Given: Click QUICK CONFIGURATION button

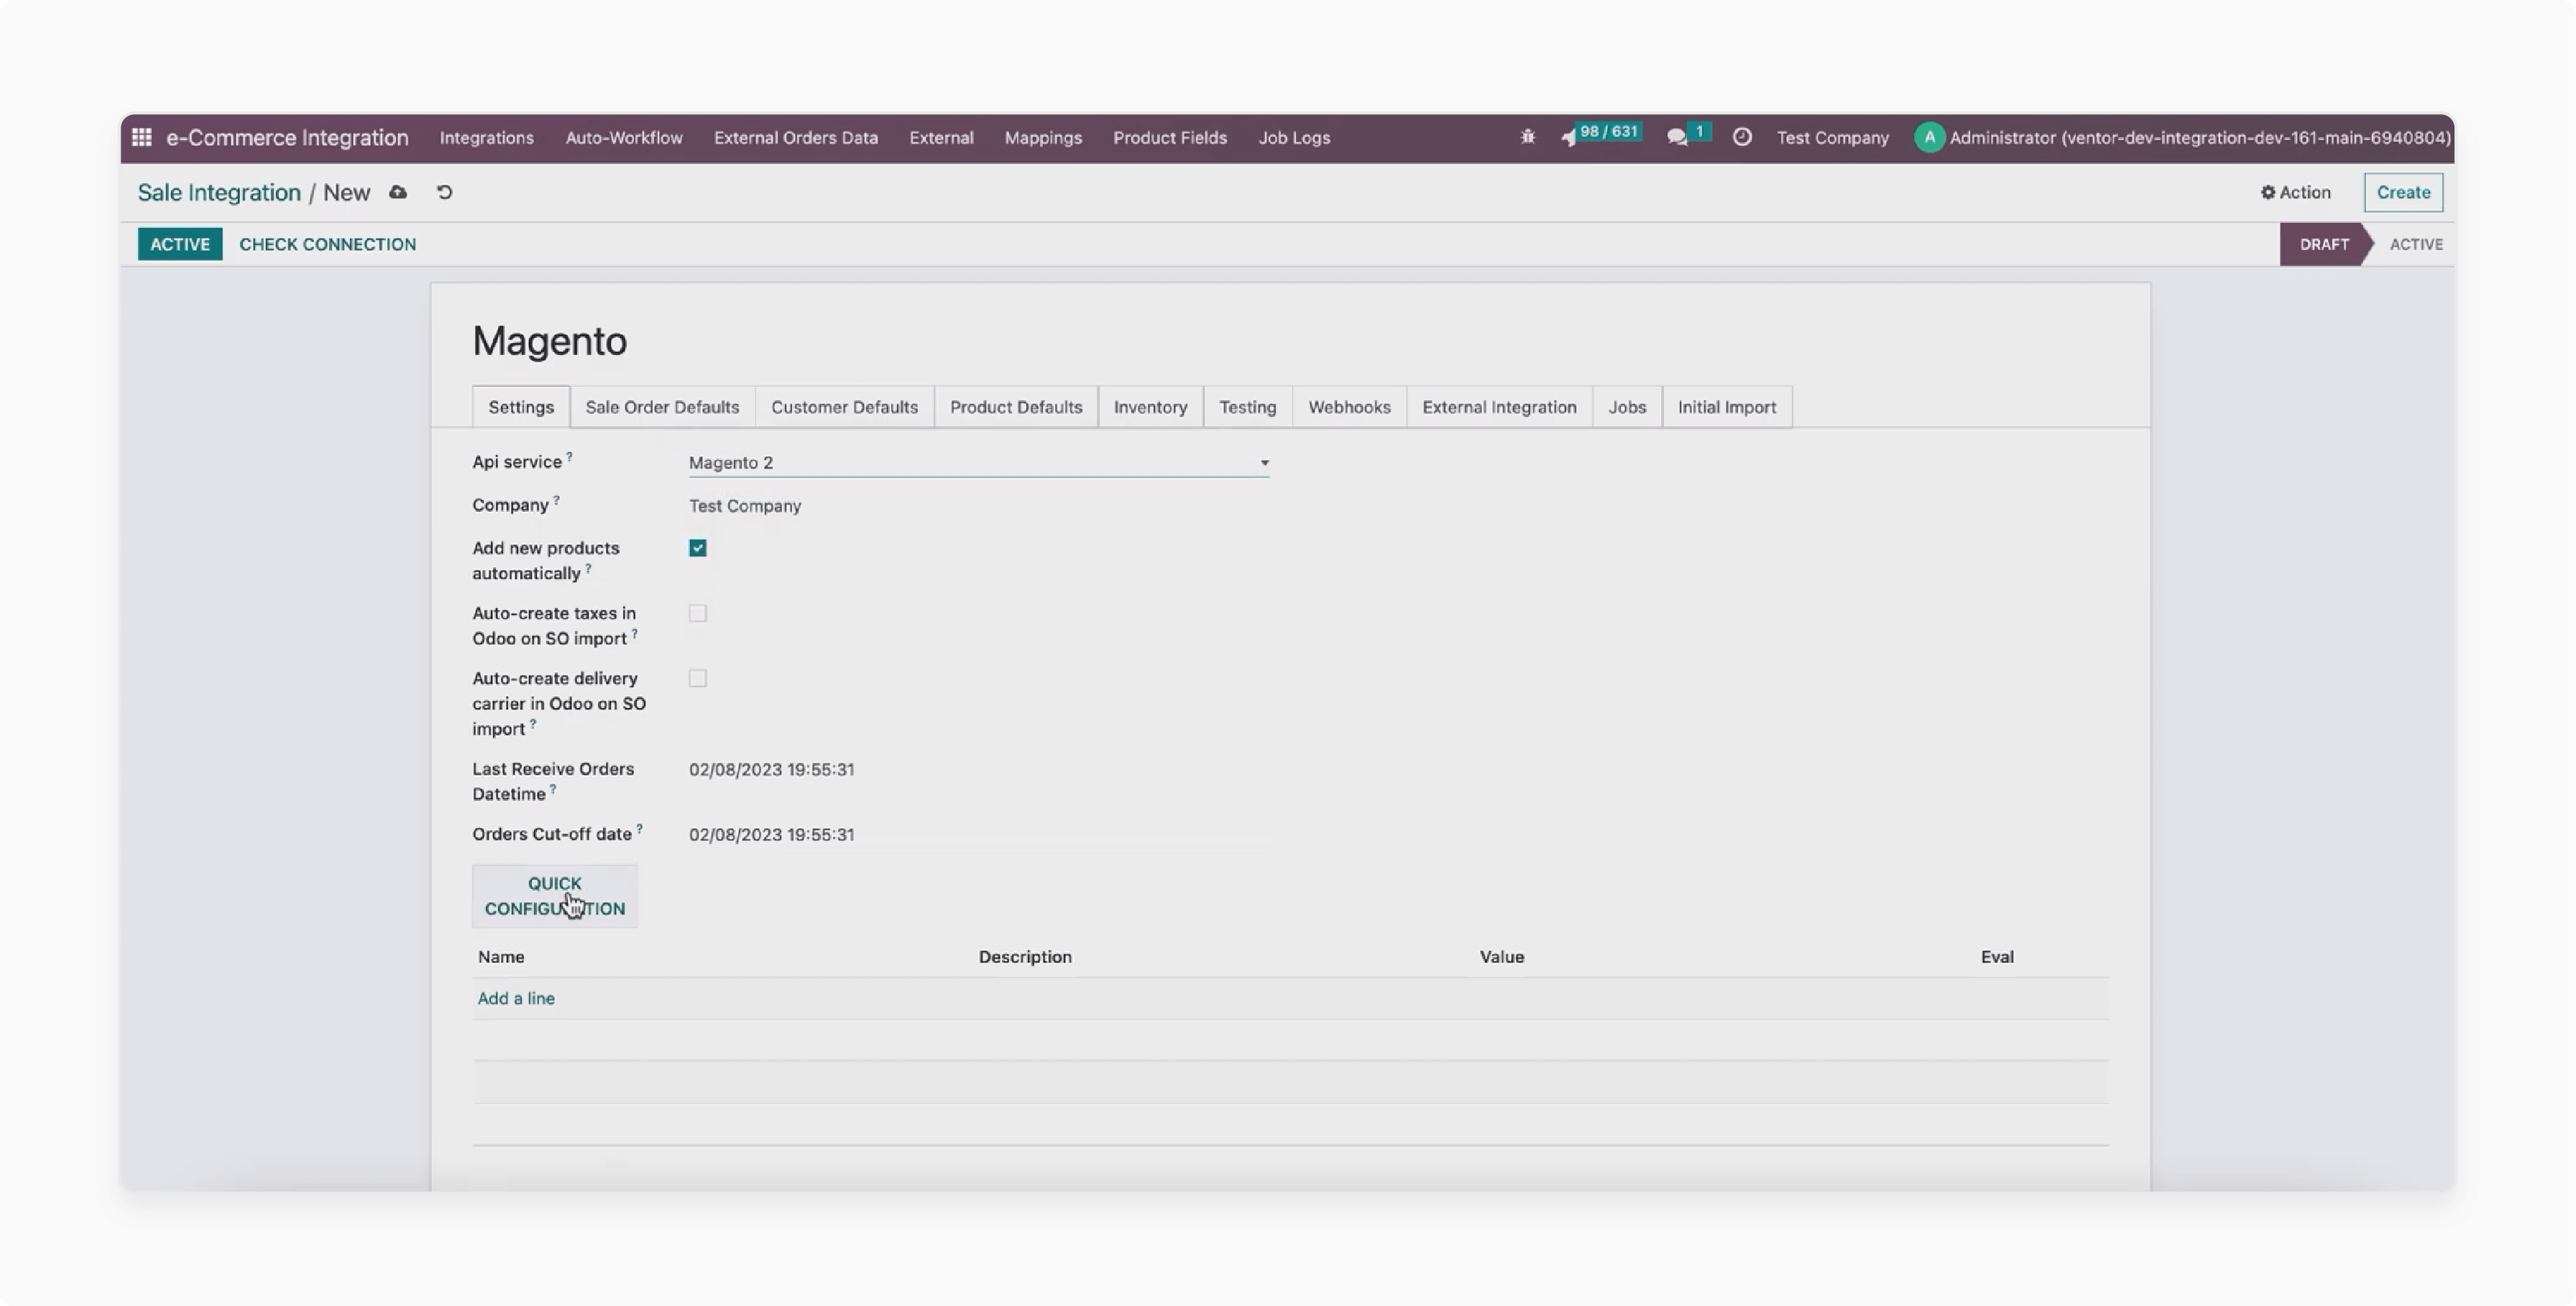Looking at the screenshot, I should coord(554,895).
